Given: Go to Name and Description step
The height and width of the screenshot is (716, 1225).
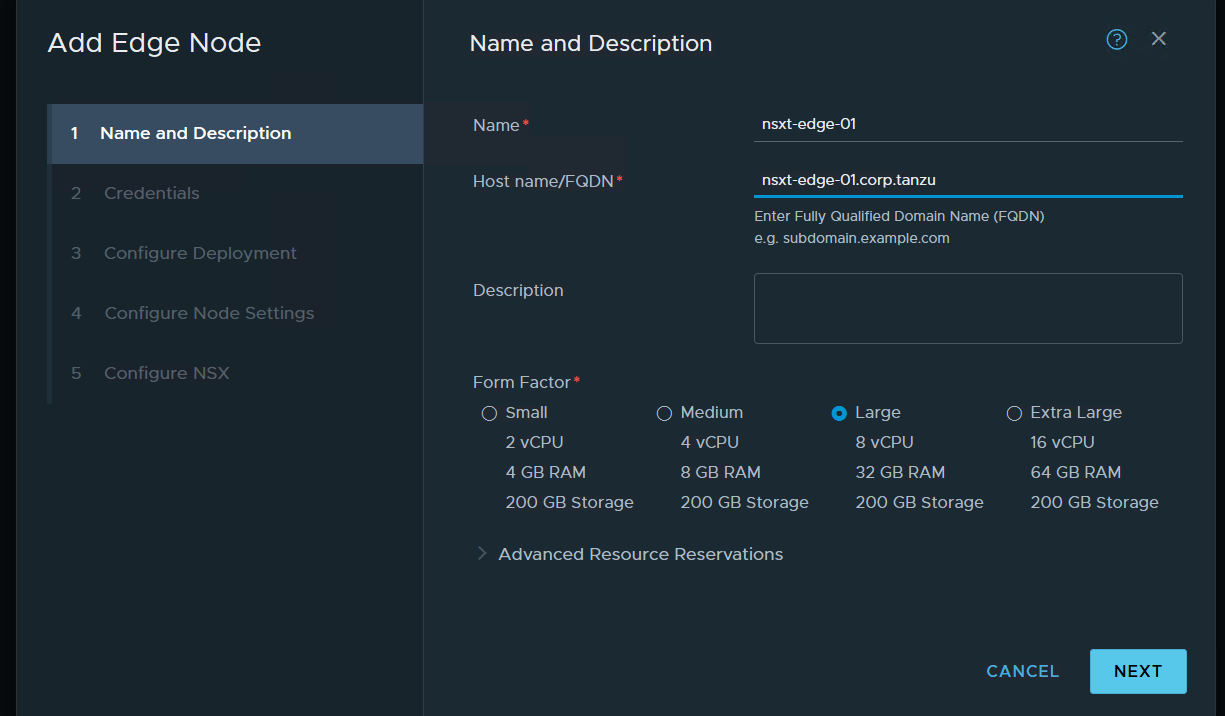Looking at the screenshot, I should (x=196, y=134).
